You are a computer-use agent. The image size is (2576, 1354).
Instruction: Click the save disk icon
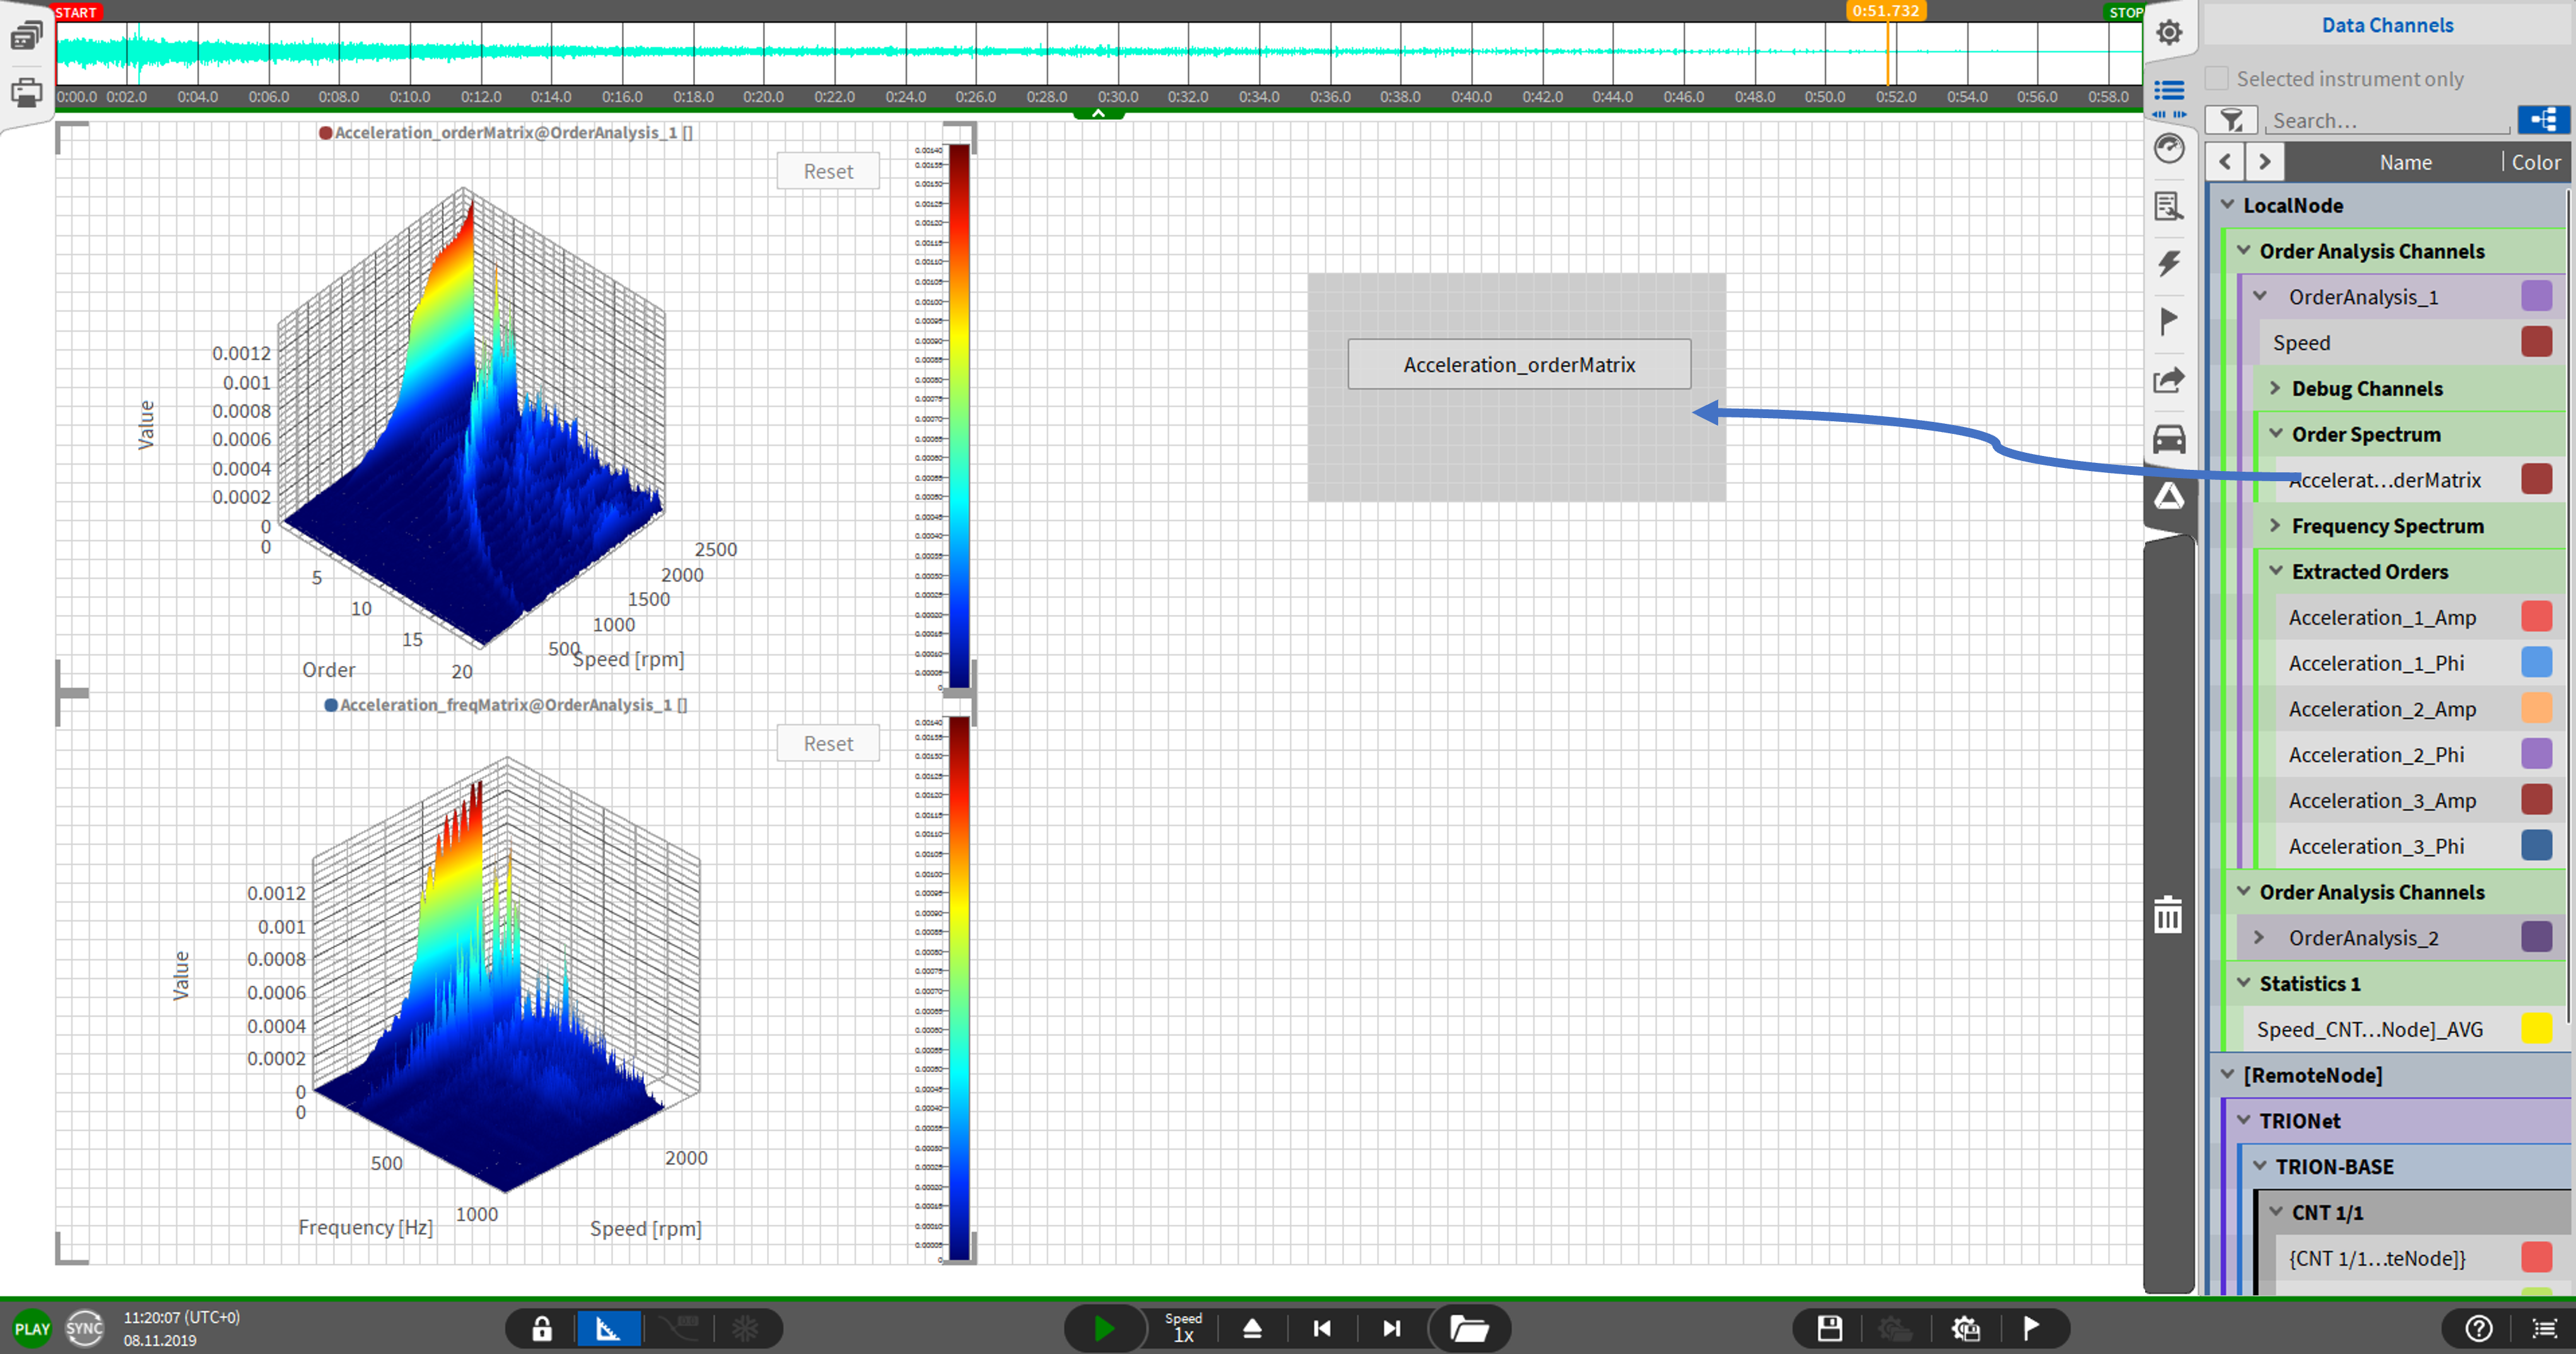click(x=1829, y=1328)
